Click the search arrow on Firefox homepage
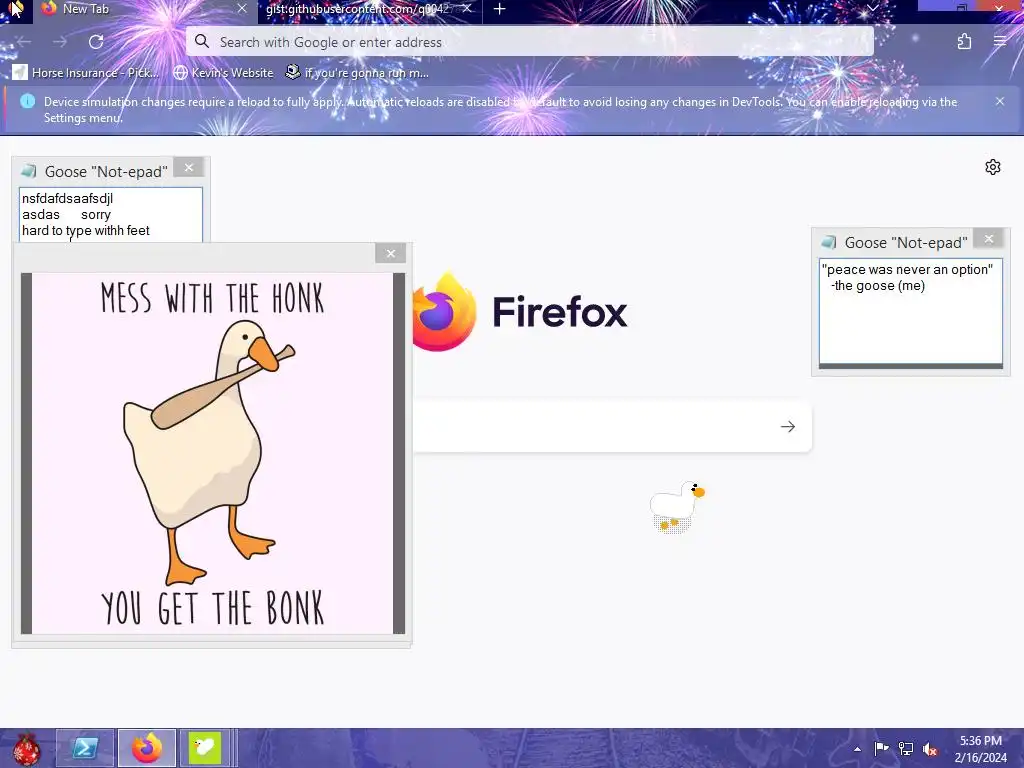The height and width of the screenshot is (768, 1024). 788,426
